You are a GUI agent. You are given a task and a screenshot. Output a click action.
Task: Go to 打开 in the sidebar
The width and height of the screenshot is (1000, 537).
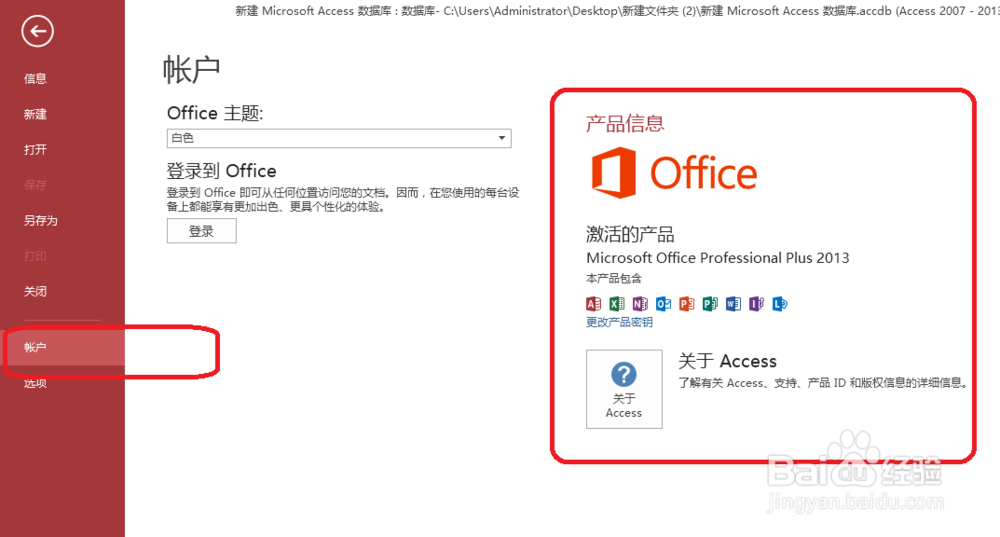[x=36, y=150]
